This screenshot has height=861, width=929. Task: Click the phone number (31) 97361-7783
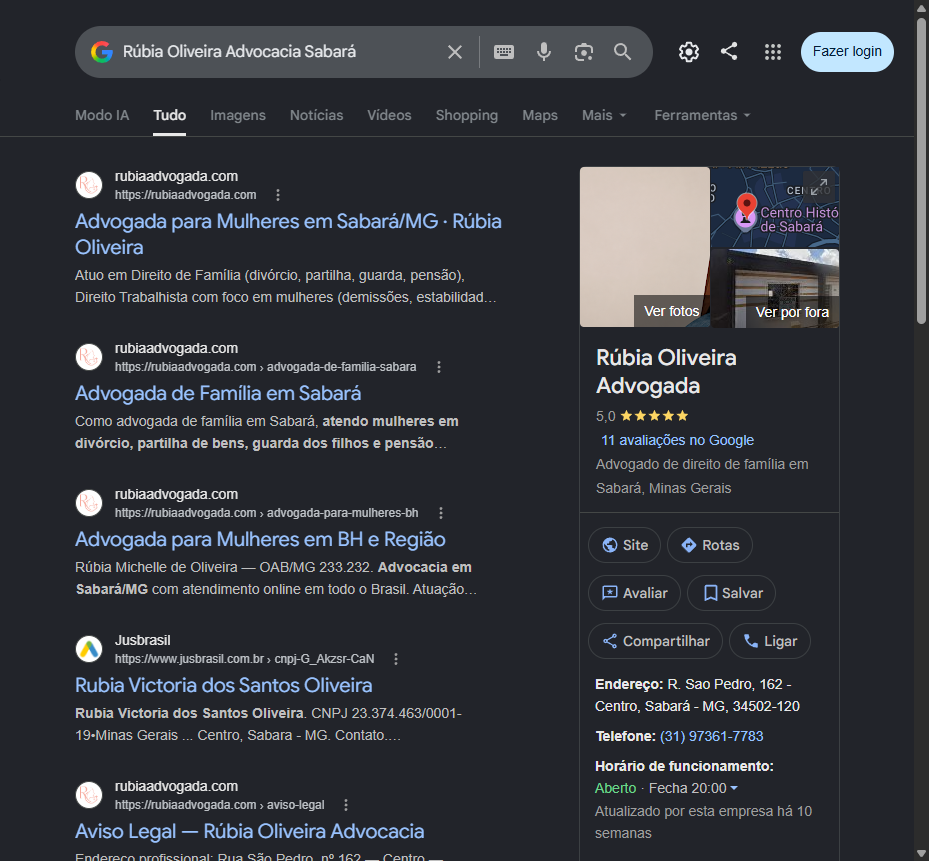(711, 736)
